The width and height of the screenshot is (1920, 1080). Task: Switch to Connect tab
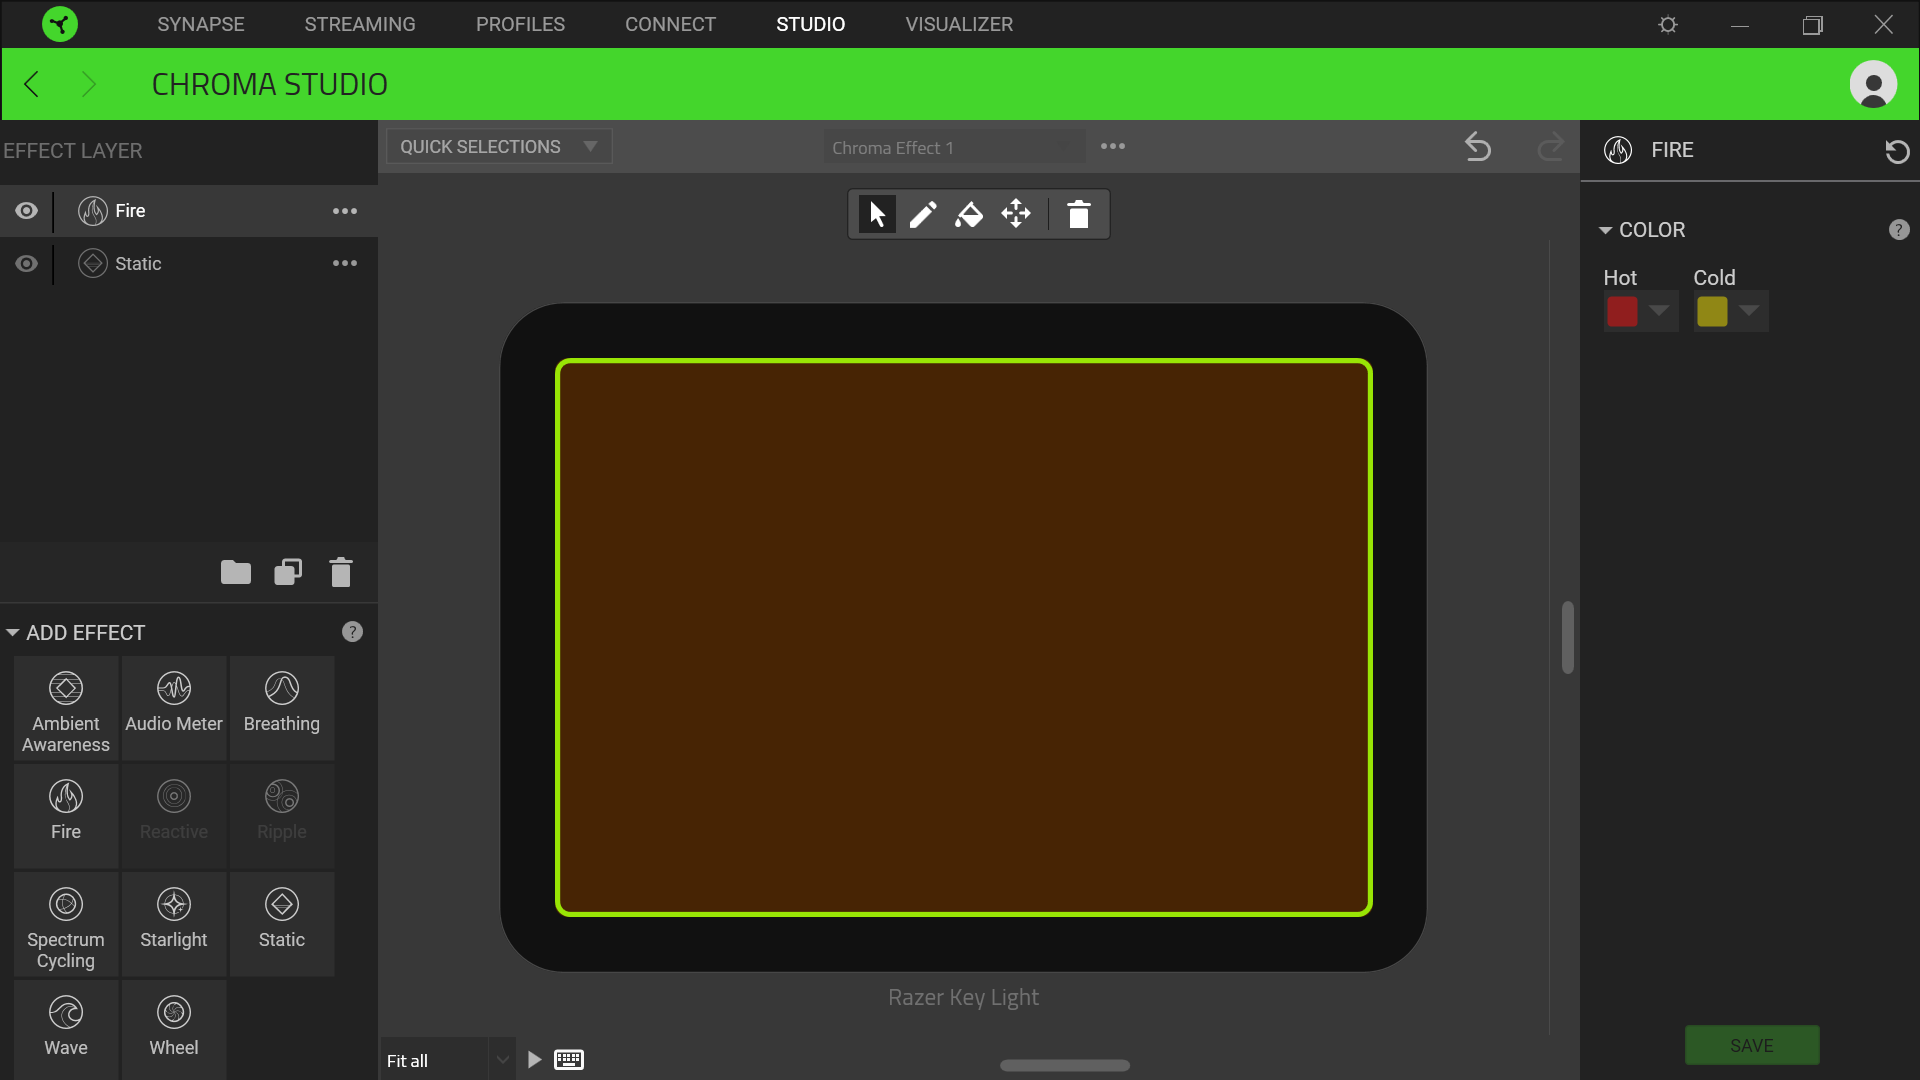coord(670,24)
